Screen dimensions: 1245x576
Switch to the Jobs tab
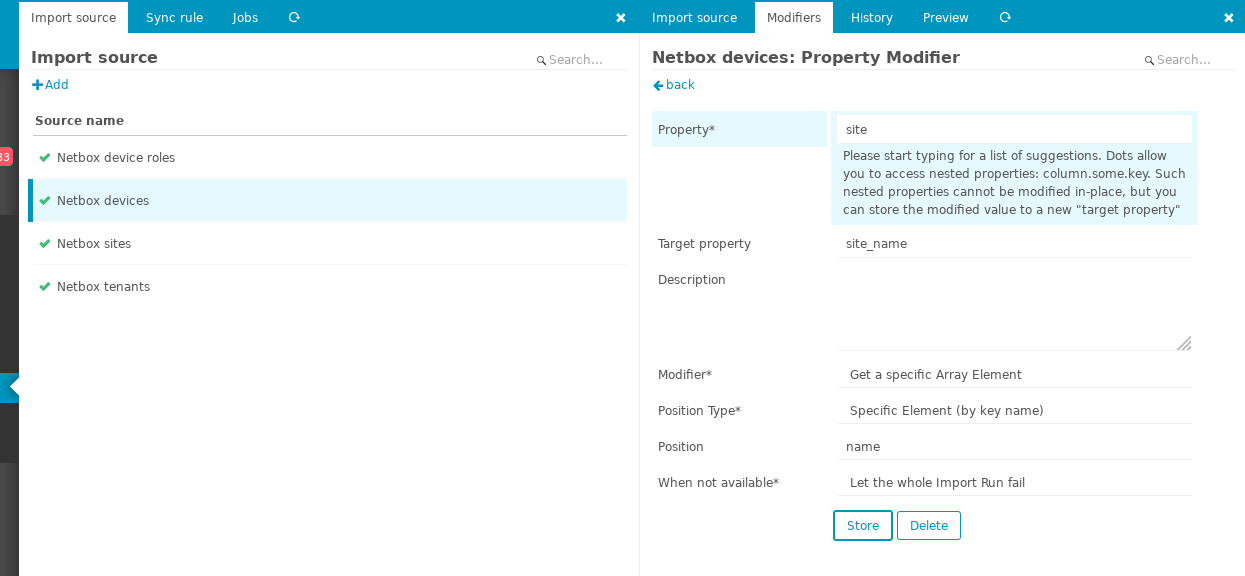(245, 18)
